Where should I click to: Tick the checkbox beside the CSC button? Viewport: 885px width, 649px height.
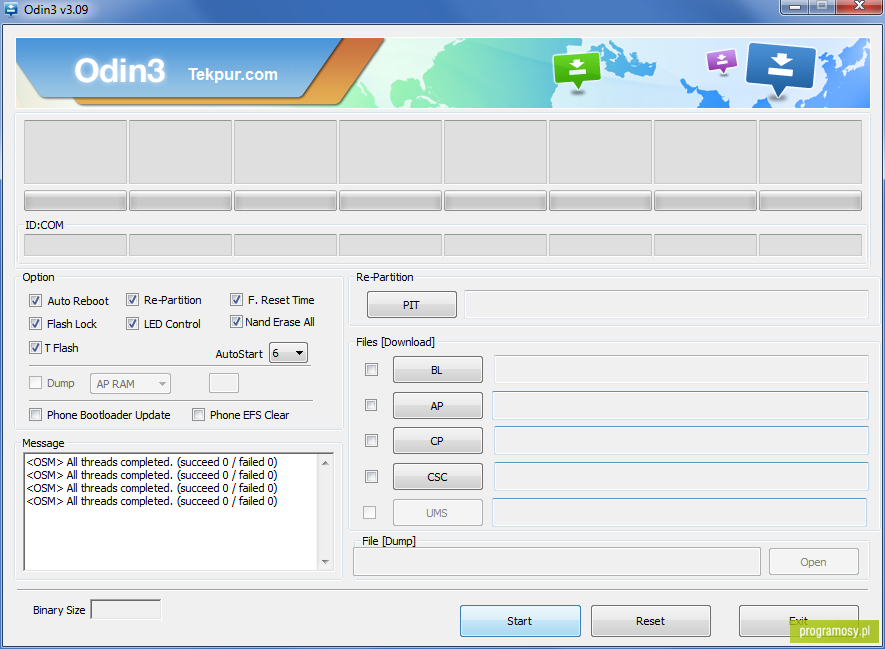(x=371, y=477)
